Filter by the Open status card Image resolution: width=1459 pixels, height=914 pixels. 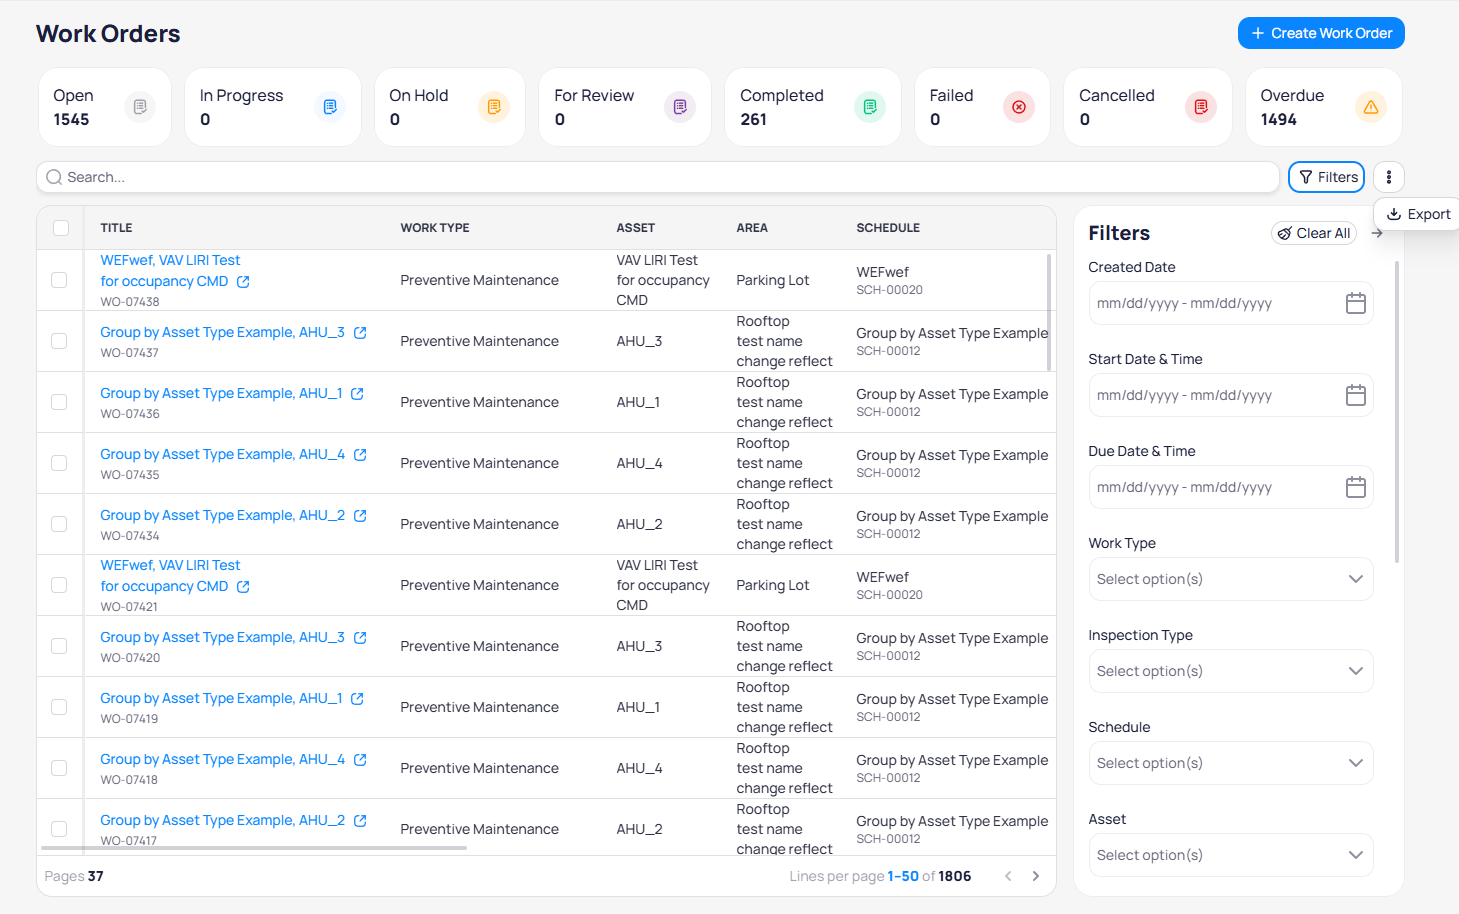point(104,107)
